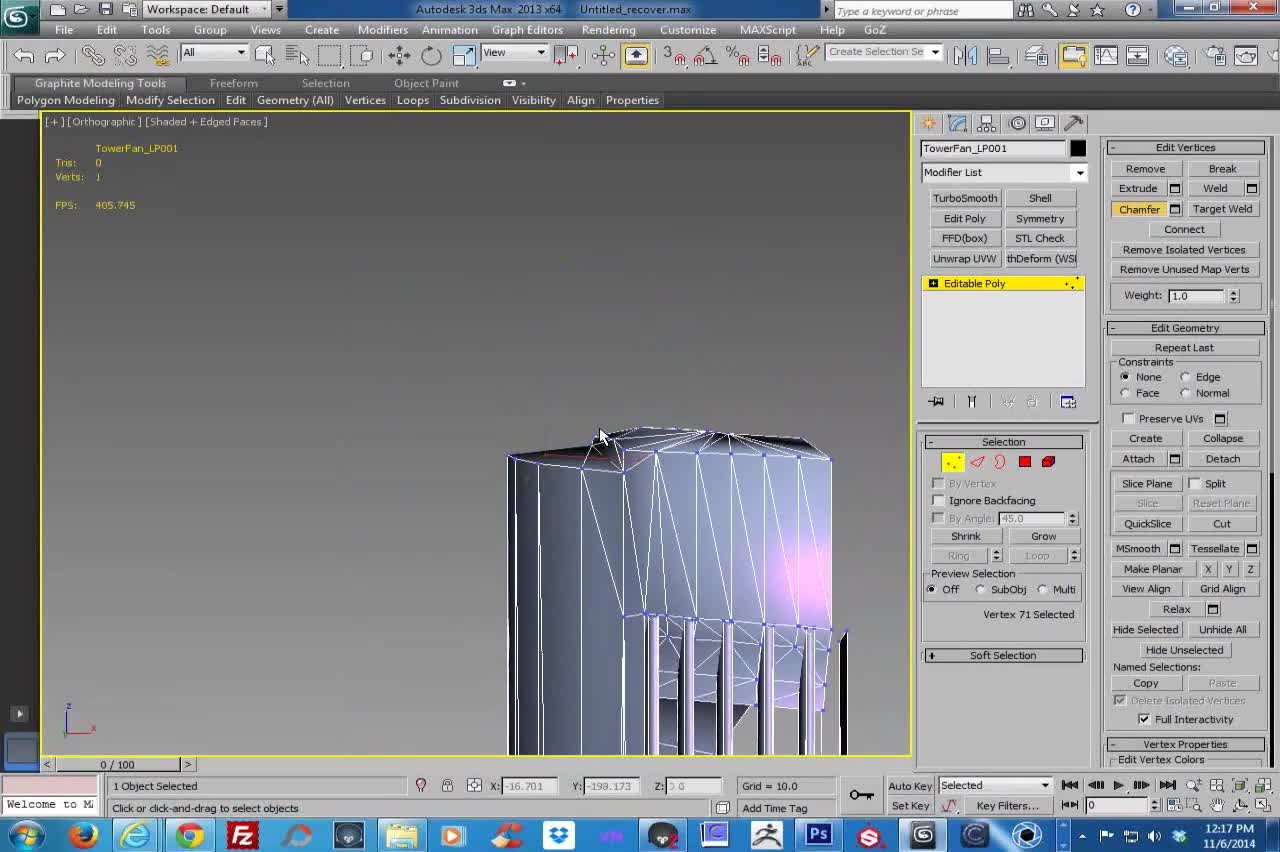
Task: Expand the Soft Selection rollout
Action: tap(1003, 655)
